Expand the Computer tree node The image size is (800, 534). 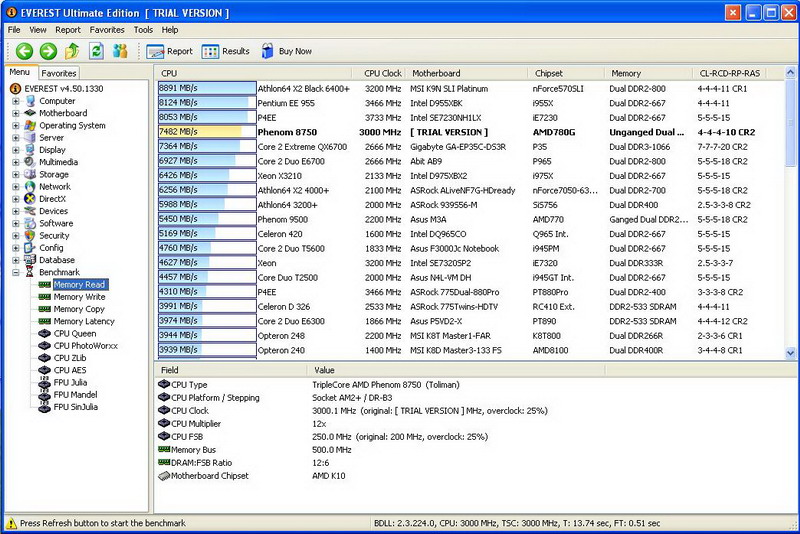(x=16, y=101)
